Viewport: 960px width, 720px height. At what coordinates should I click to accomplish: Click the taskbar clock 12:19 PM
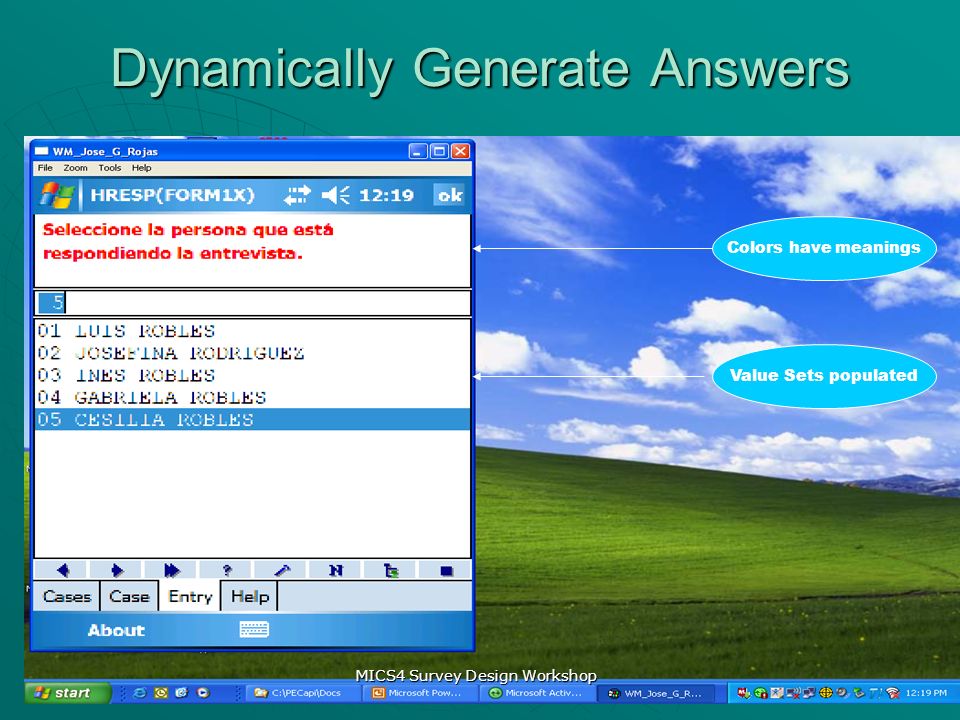pos(926,693)
